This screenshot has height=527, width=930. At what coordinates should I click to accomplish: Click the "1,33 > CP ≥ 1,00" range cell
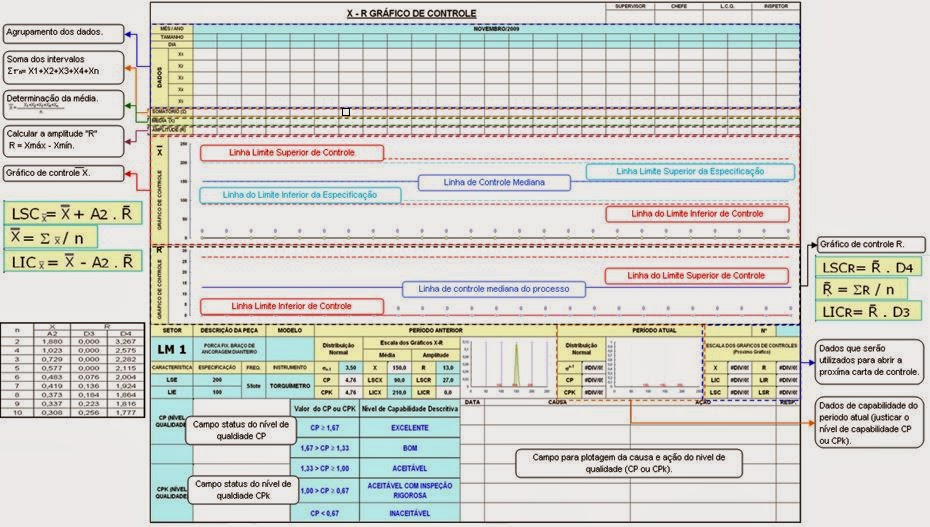point(325,468)
